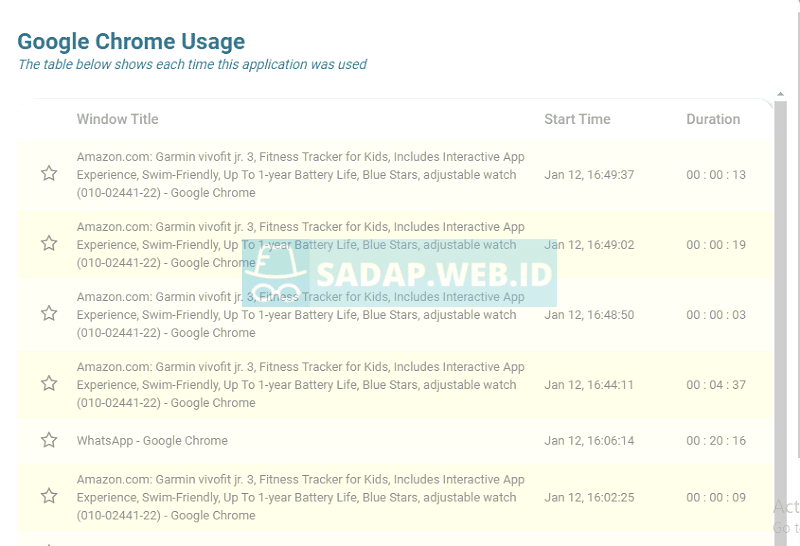
Task: Click the Jan 12, 16:49:02 start time
Action: [589, 244]
